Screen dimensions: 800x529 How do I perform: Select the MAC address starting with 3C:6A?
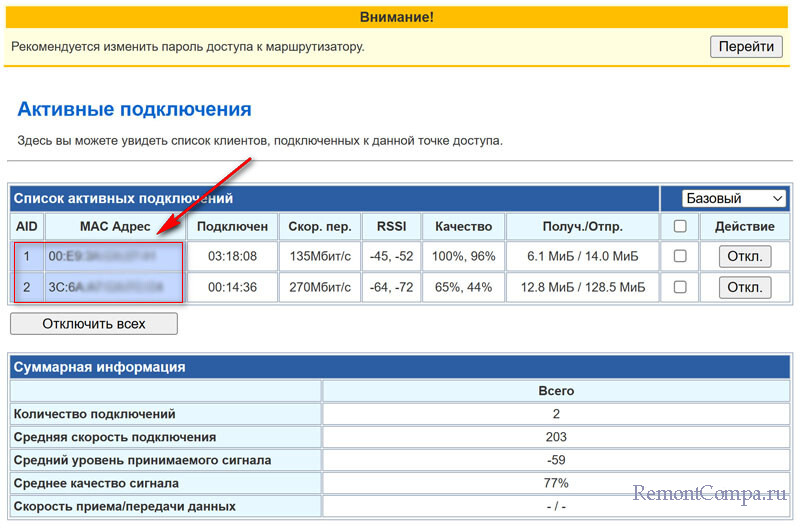click(105, 288)
